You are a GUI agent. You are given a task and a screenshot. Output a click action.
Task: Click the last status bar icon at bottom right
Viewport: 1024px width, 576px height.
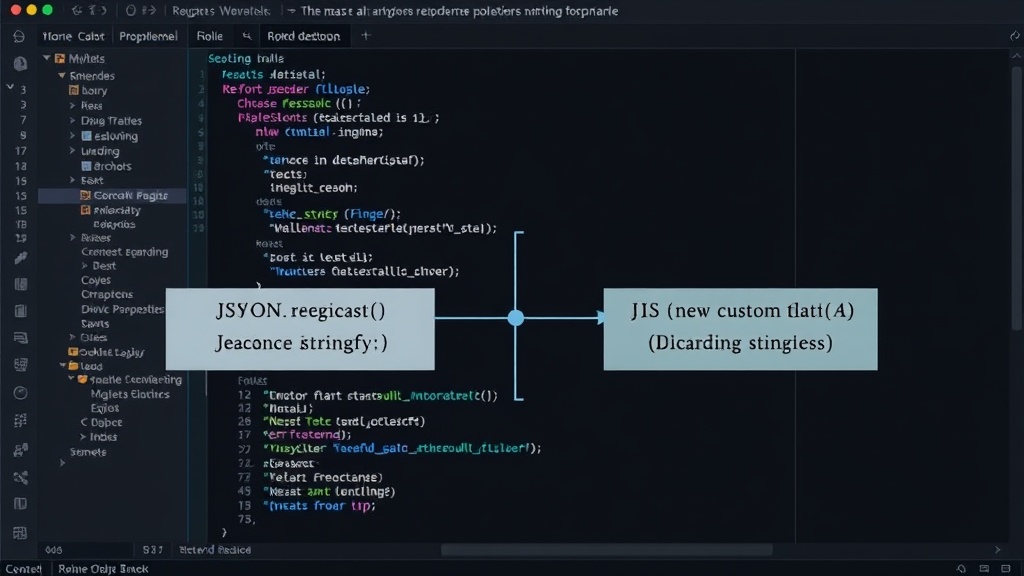pyautogui.click(x=1006, y=569)
